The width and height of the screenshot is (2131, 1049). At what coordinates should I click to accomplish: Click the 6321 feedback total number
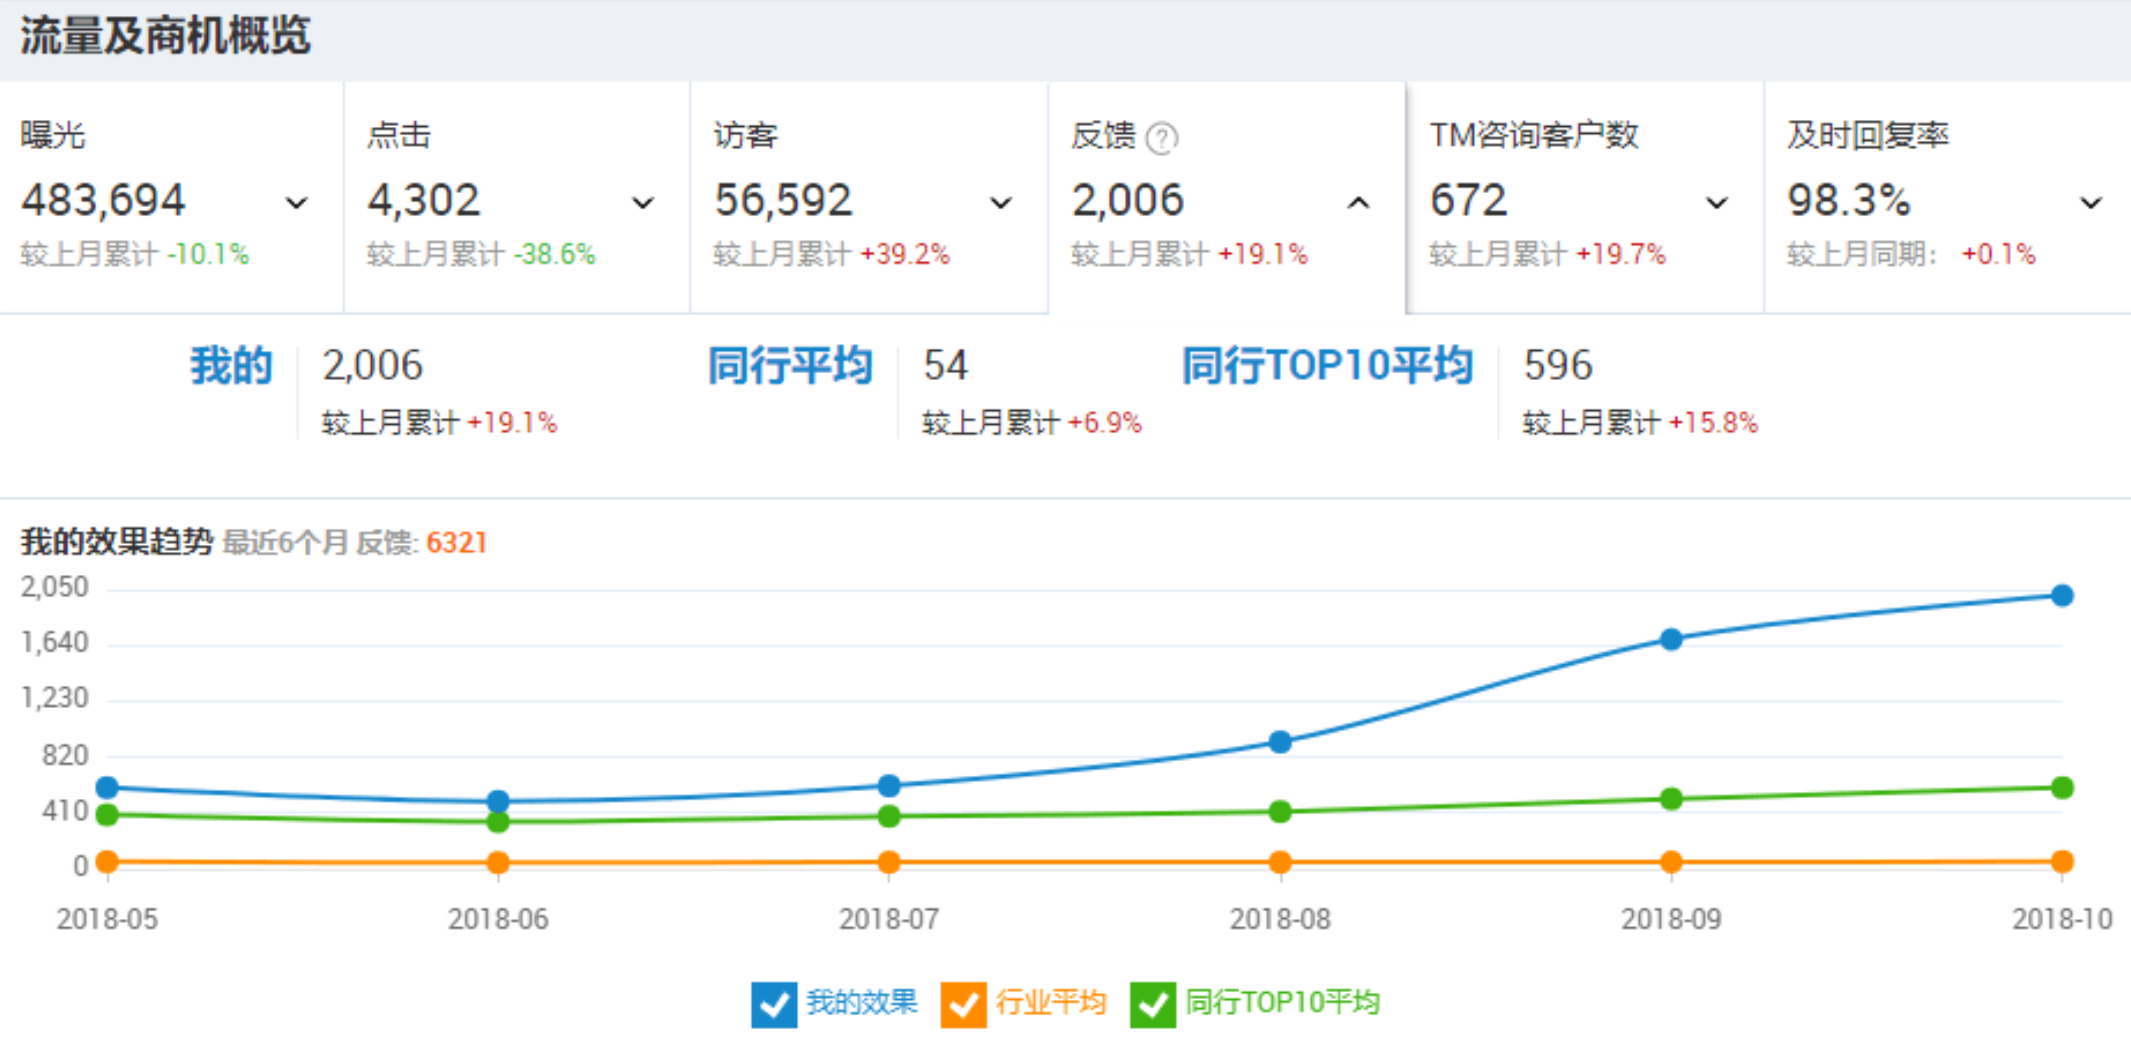[x=456, y=543]
